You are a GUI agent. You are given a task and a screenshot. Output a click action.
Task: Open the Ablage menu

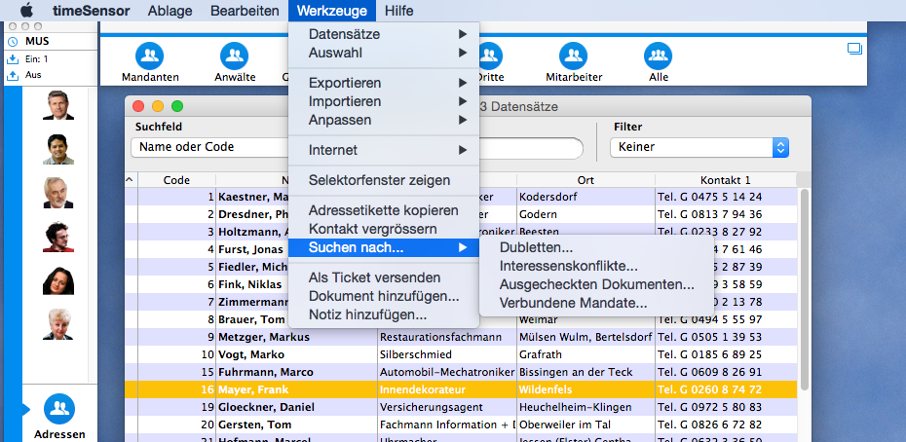170,10
